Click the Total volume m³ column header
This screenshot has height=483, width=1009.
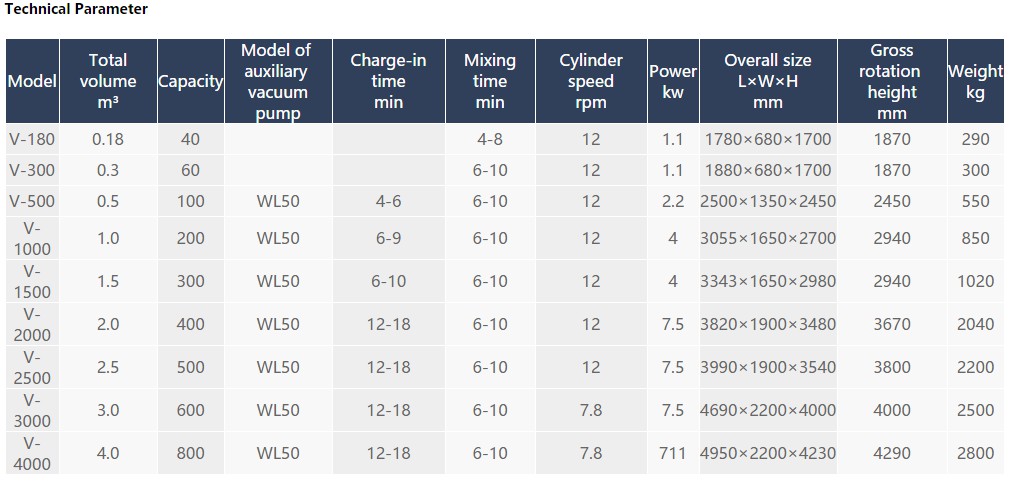pyautogui.click(x=108, y=81)
